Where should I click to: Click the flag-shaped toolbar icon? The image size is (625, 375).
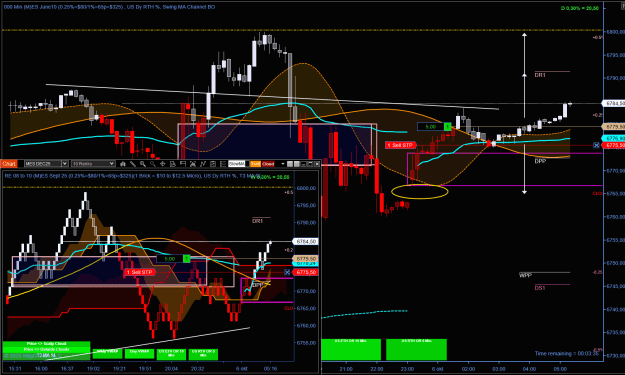pyautogui.click(x=183, y=164)
